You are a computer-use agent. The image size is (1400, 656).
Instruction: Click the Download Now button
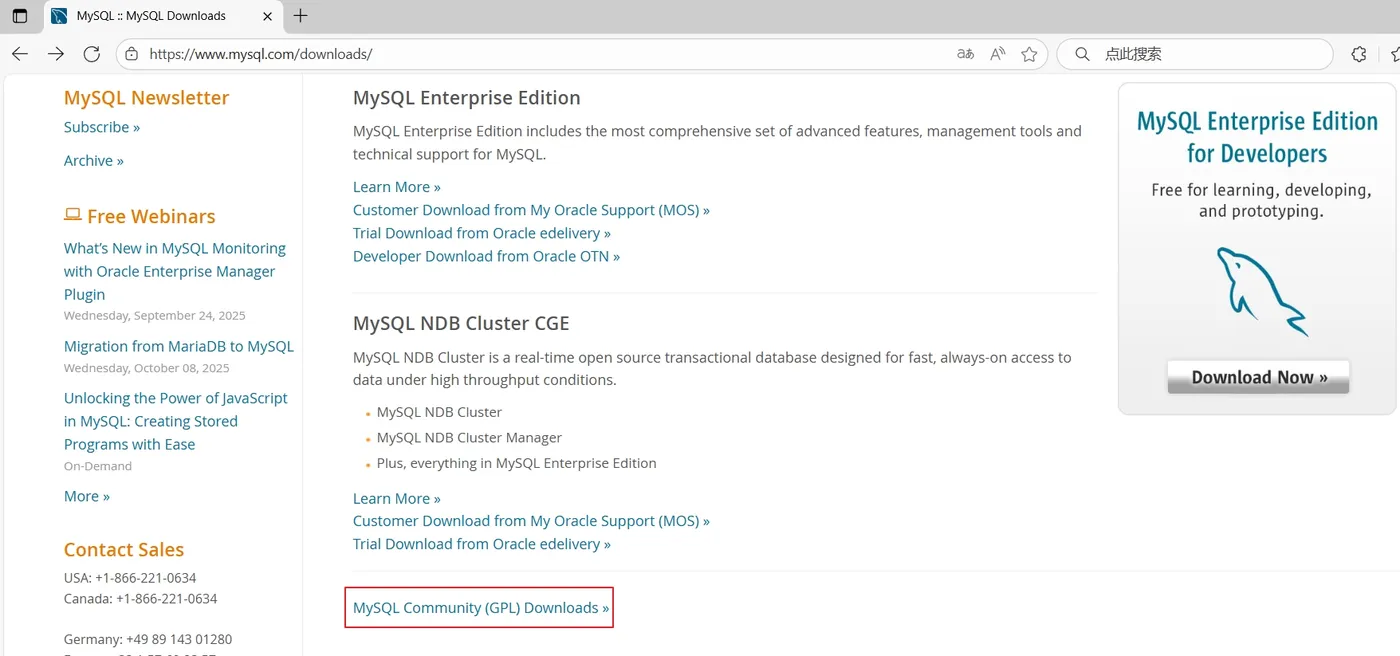tap(1258, 377)
